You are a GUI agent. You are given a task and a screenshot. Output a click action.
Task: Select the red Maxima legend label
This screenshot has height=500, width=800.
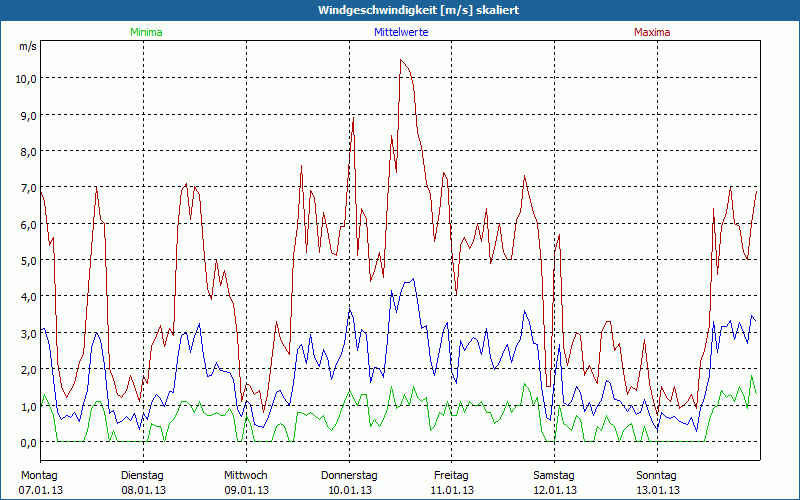point(652,32)
